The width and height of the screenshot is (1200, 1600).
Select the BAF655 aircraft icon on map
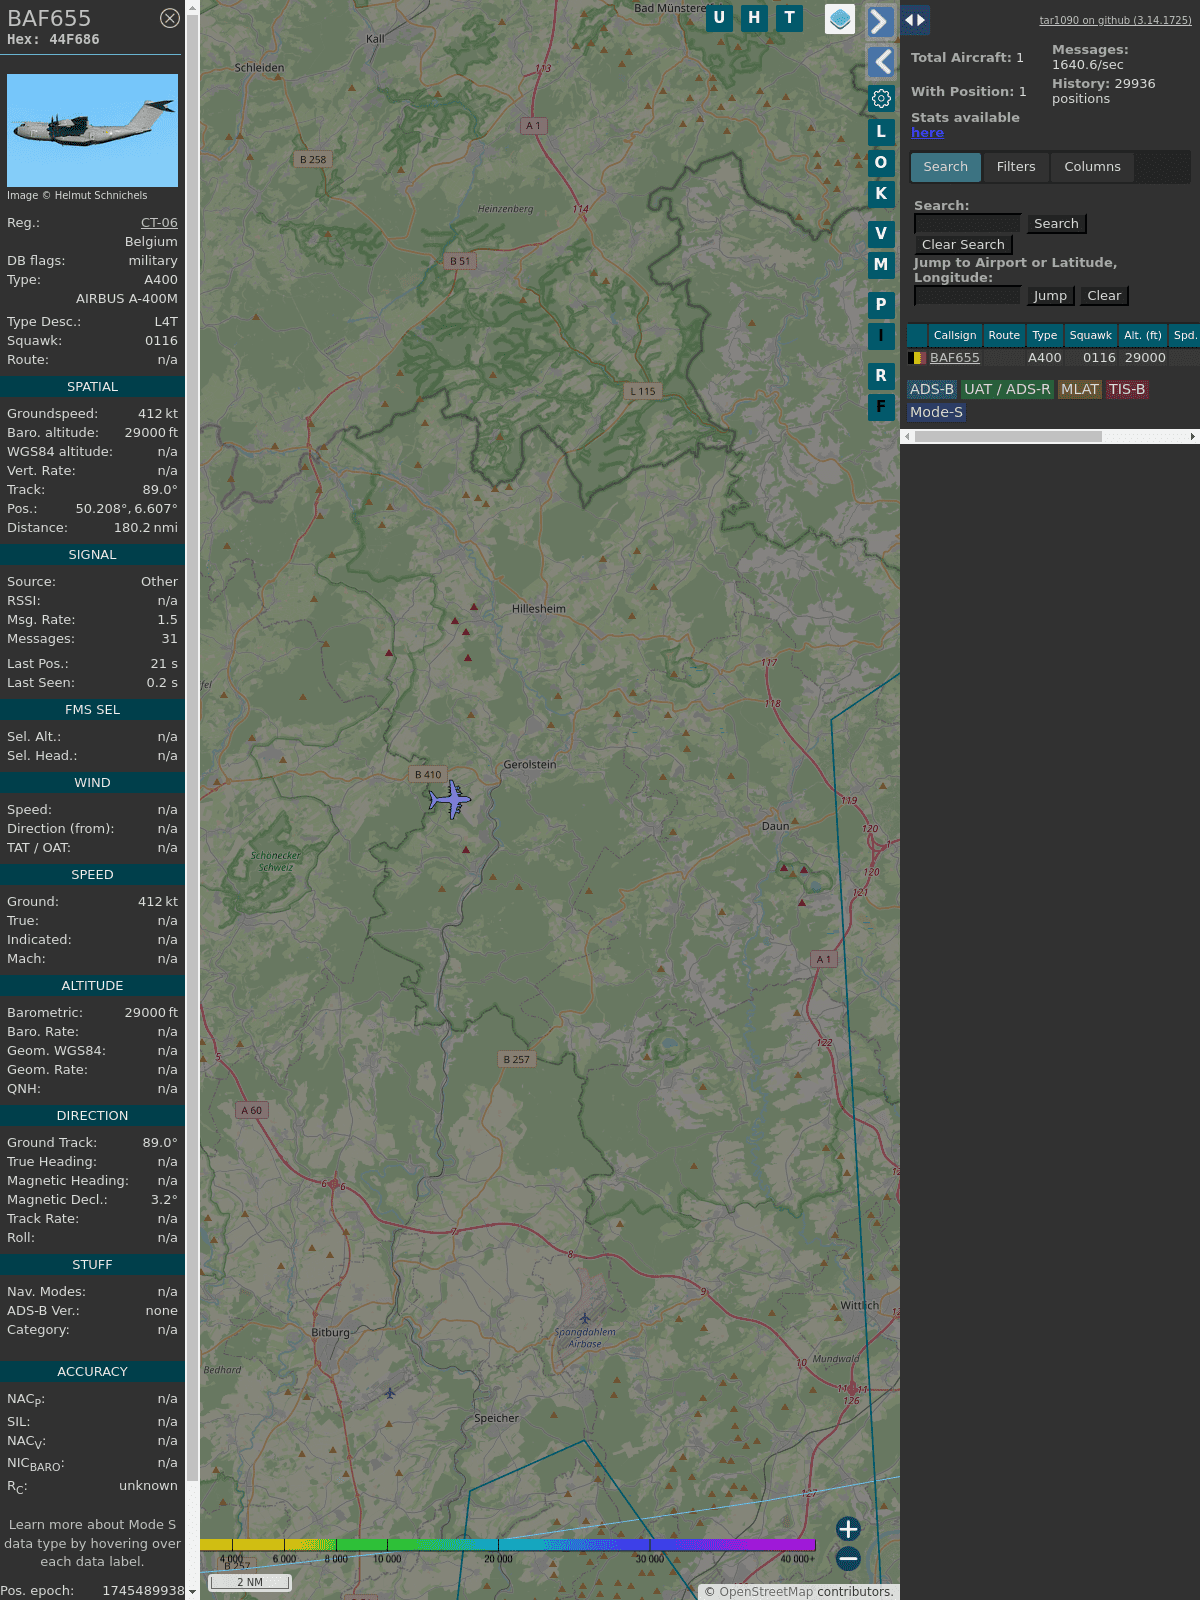[x=450, y=800]
